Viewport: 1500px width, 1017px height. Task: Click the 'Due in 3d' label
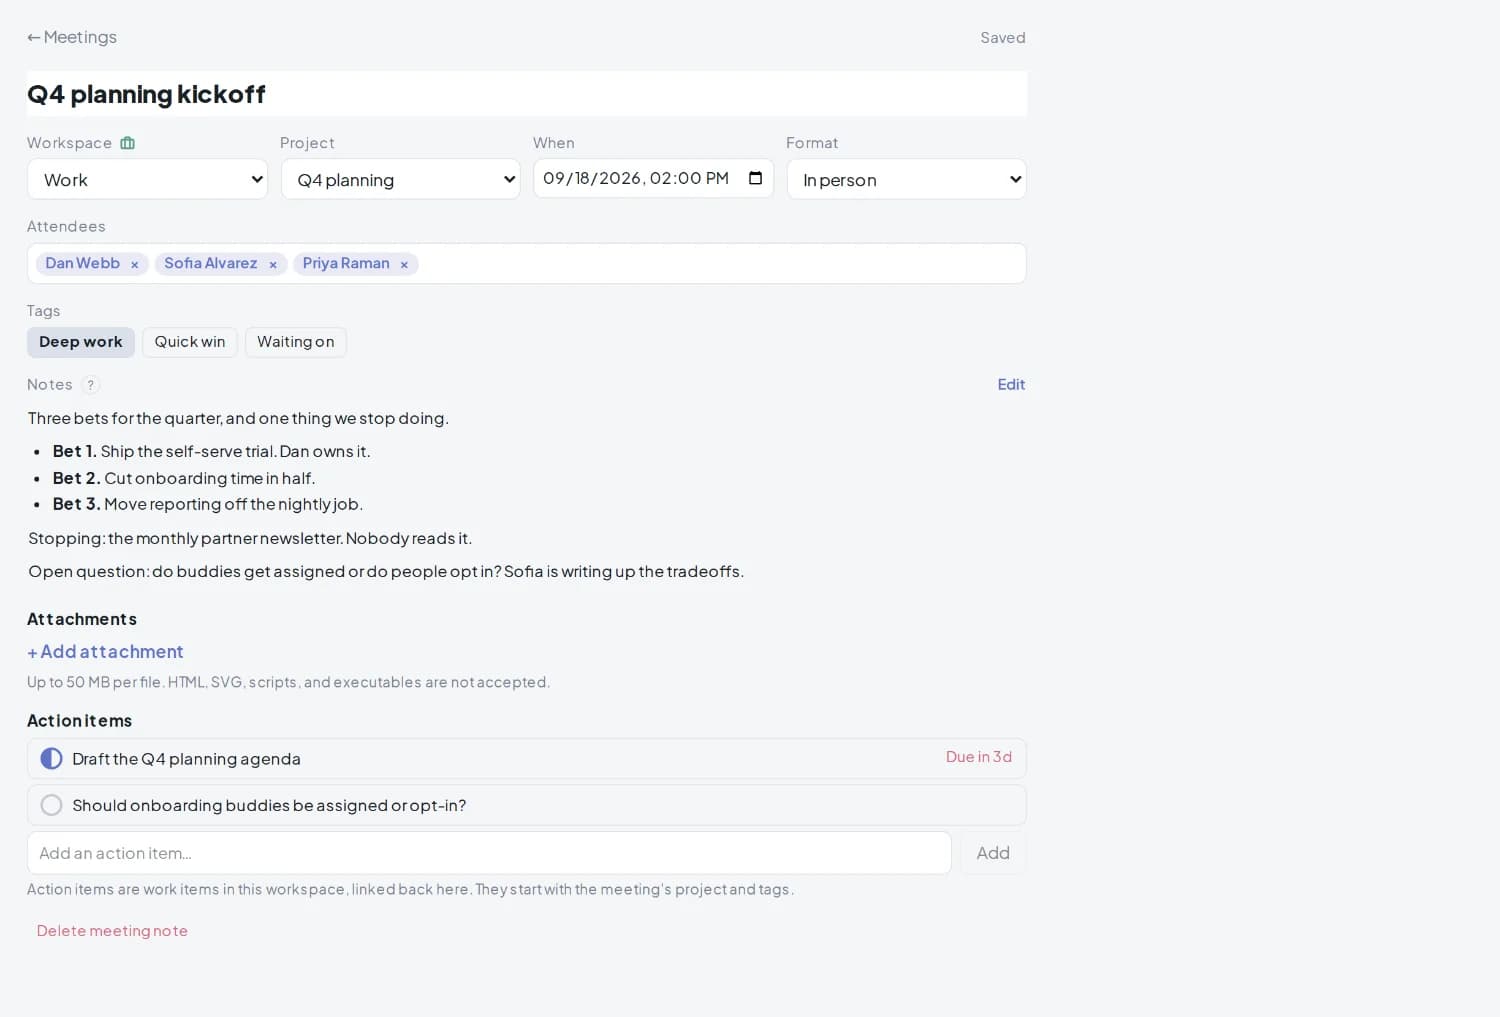pyautogui.click(x=979, y=757)
